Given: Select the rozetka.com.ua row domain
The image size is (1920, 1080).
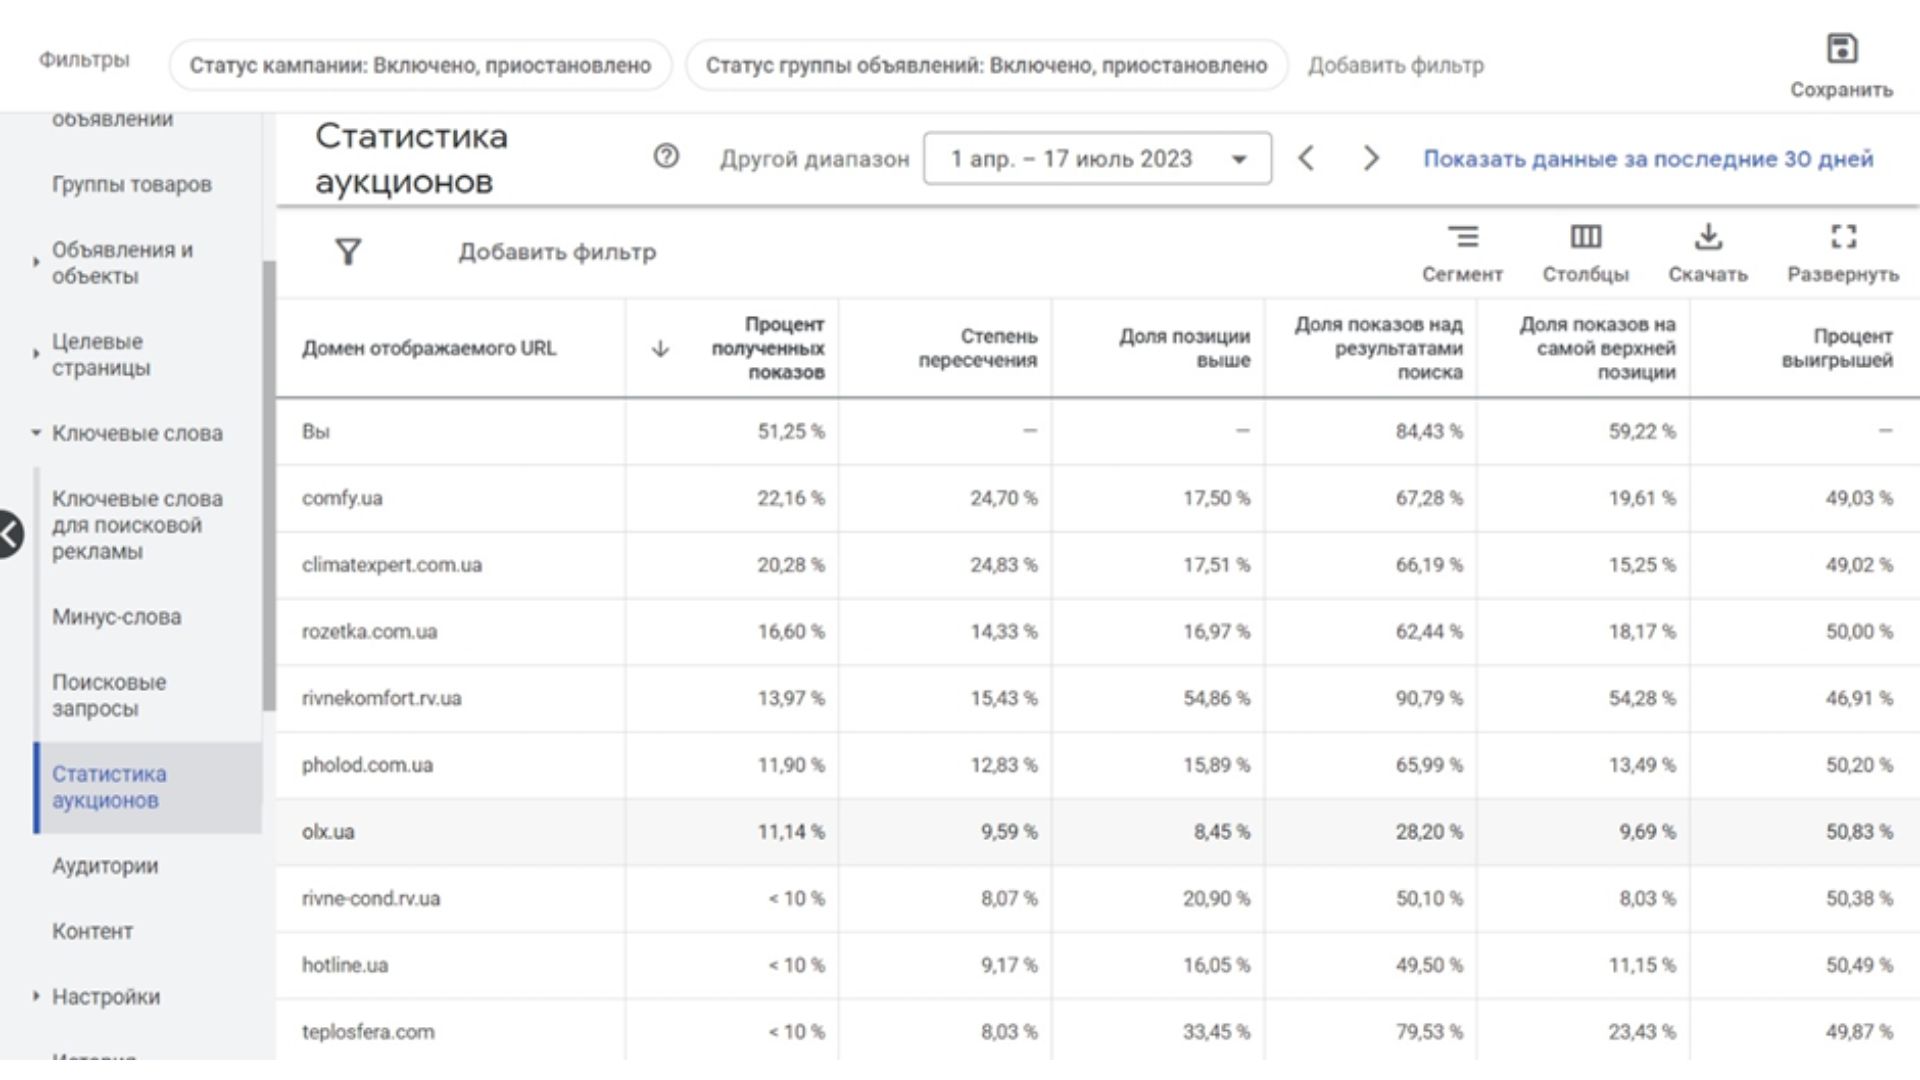Looking at the screenshot, I should (369, 632).
